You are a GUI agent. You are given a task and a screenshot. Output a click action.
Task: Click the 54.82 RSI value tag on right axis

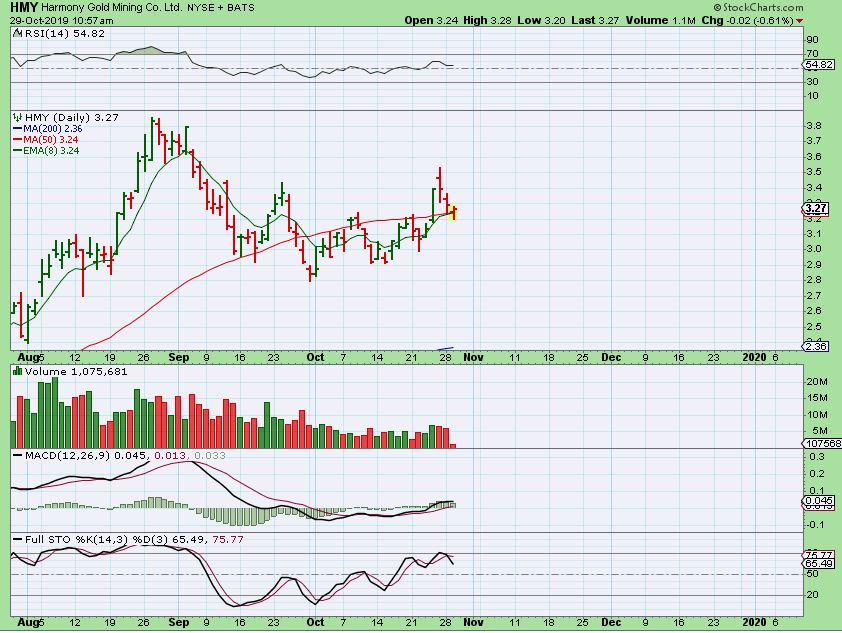pyautogui.click(x=819, y=64)
